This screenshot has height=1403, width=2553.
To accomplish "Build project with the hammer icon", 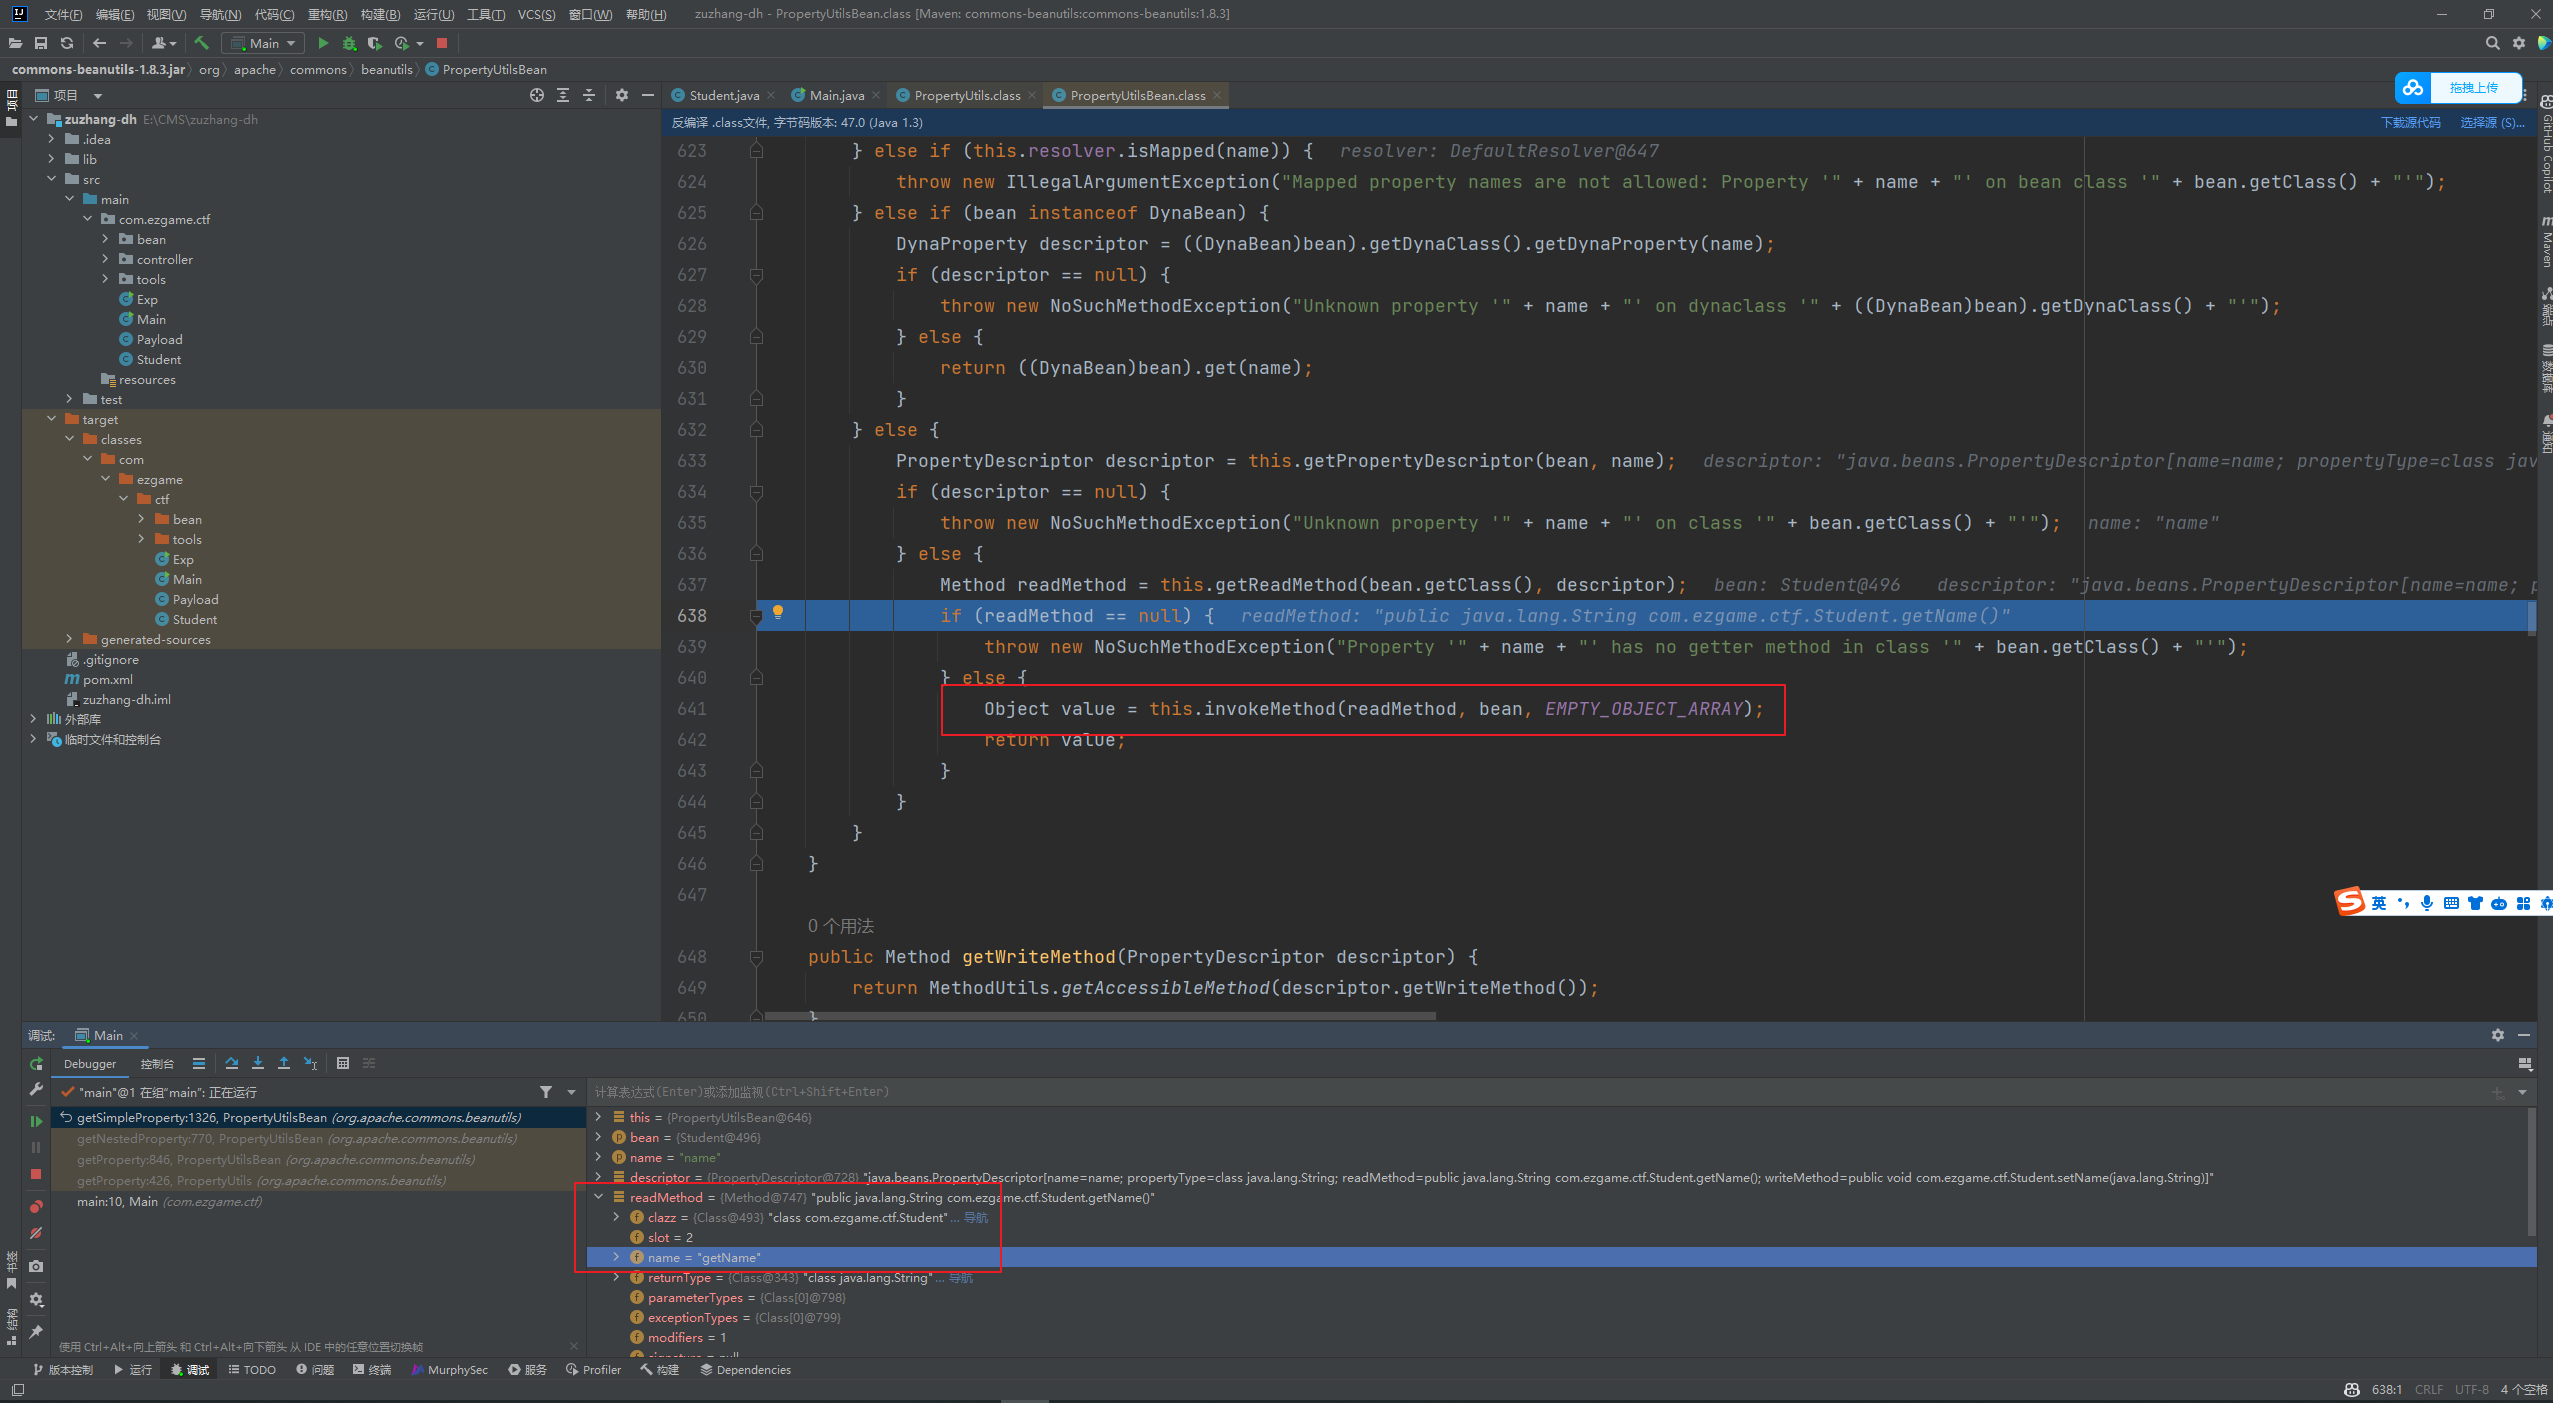I will 201,43.
